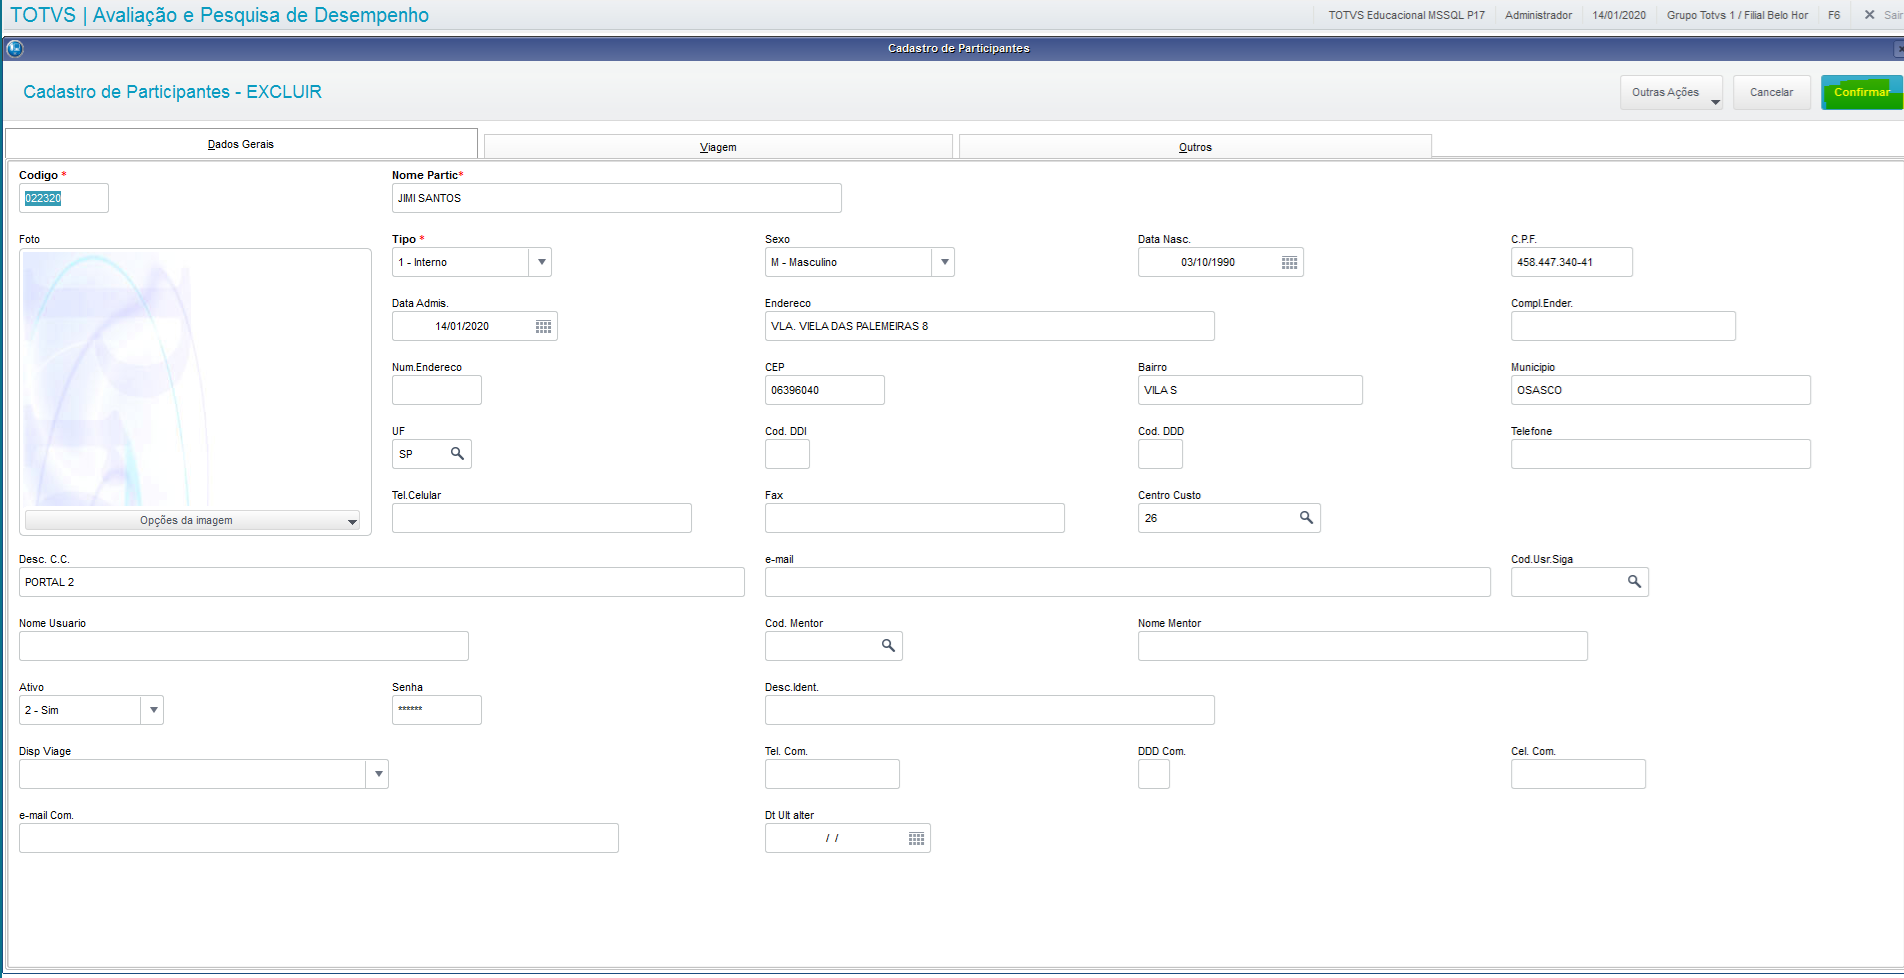1904x978 pixels.
Task: Click the Sair close X icon
Action: click(x=1869, y=15)
